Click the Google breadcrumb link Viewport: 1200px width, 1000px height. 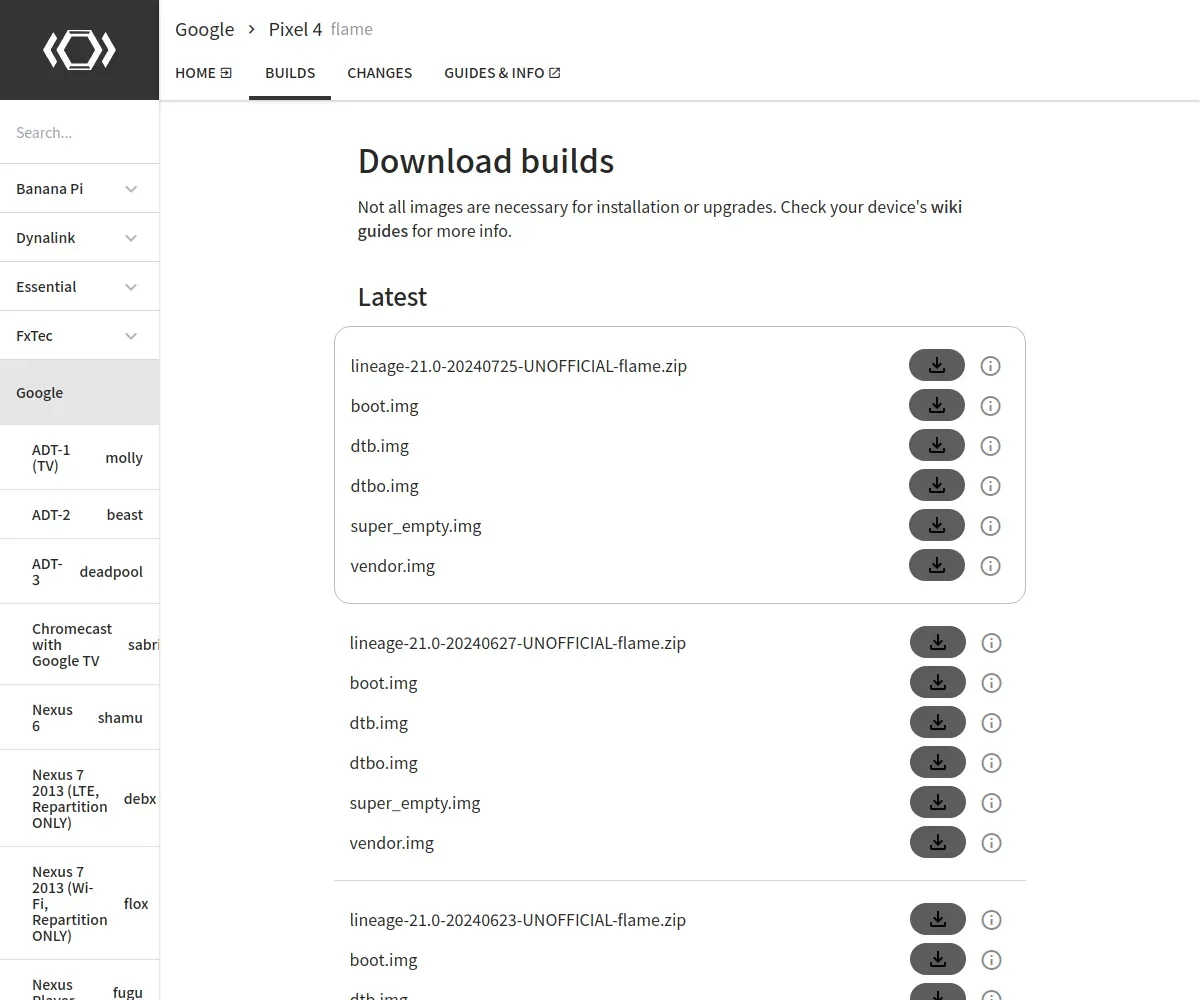[x=205, y=29]
